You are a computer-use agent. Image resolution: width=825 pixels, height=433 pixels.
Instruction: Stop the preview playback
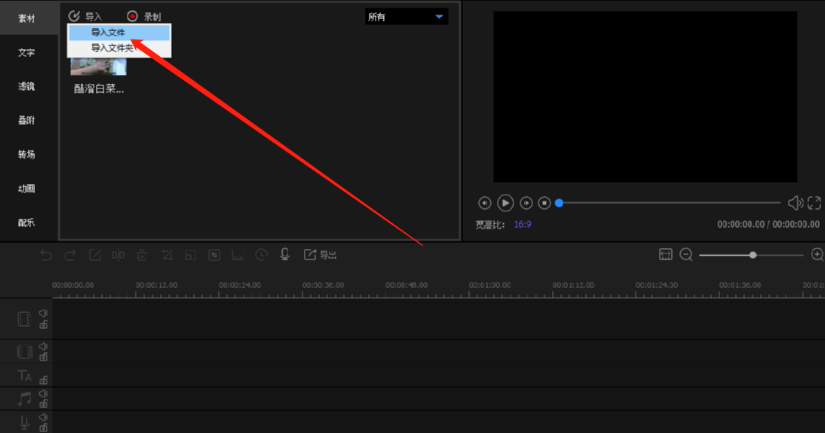click(x=545, y=203)
